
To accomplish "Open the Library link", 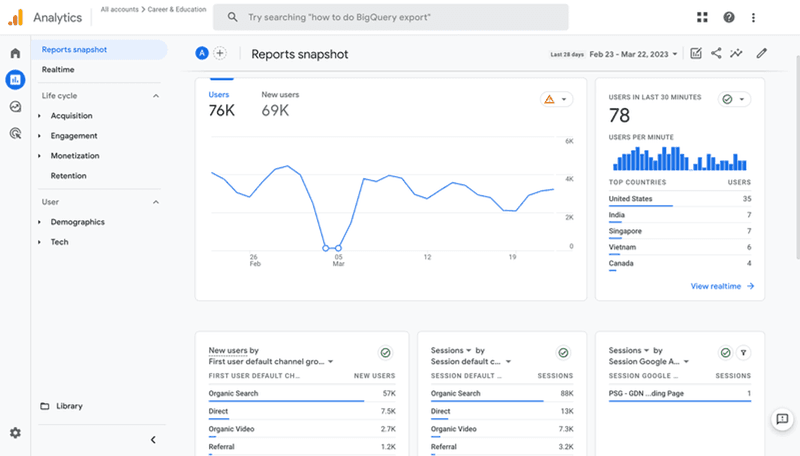I will pyautogui.click(x=69, y=406).
